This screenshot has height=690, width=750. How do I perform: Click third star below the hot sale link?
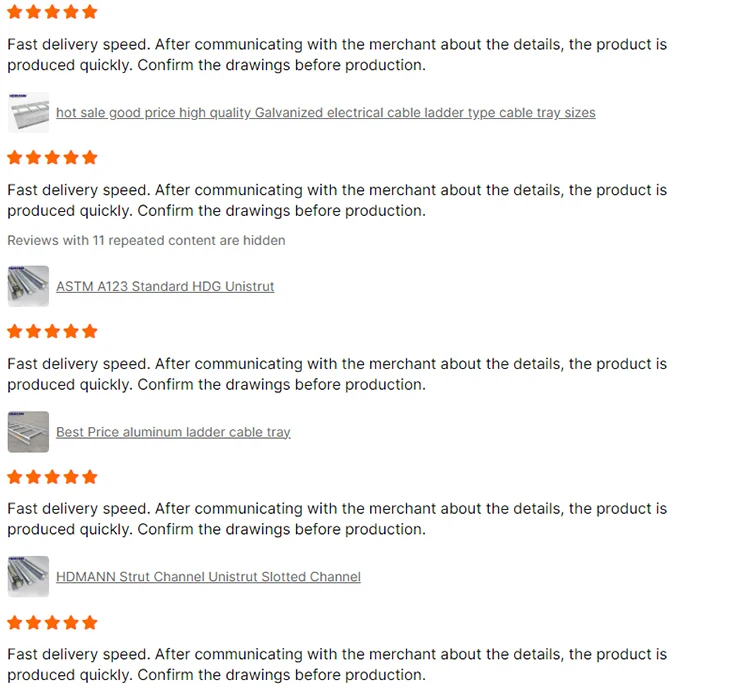(x=52, y=157)
